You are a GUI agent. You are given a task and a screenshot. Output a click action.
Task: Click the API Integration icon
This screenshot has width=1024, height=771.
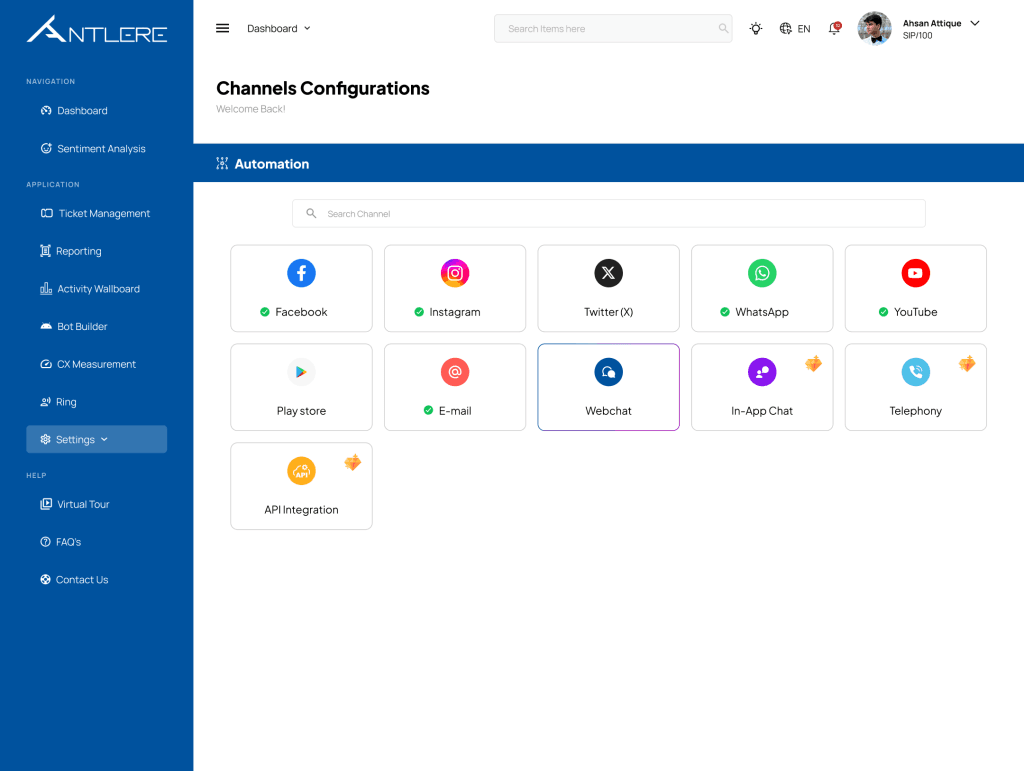tap(301, 471)
